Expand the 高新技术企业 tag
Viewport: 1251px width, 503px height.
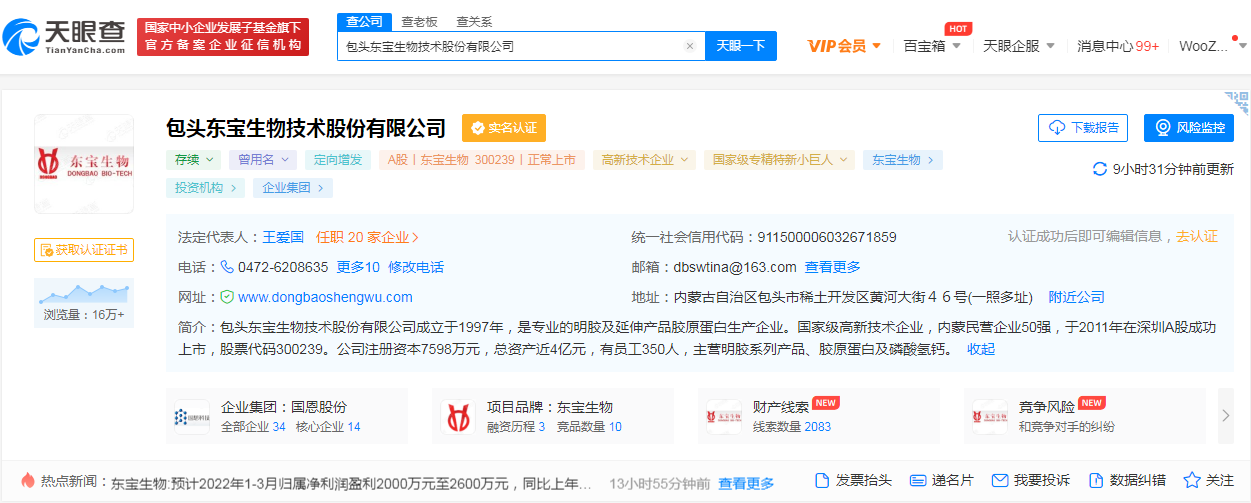pos(644,160)
